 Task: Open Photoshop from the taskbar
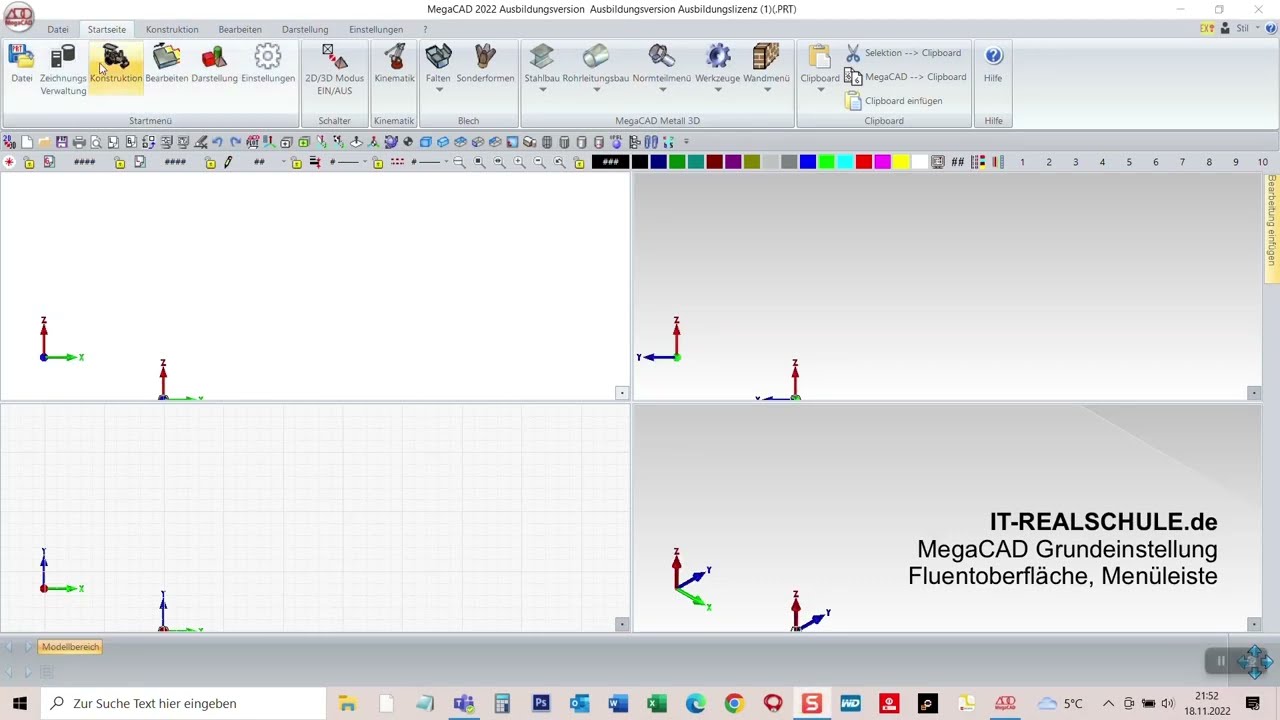coord(541,703)
